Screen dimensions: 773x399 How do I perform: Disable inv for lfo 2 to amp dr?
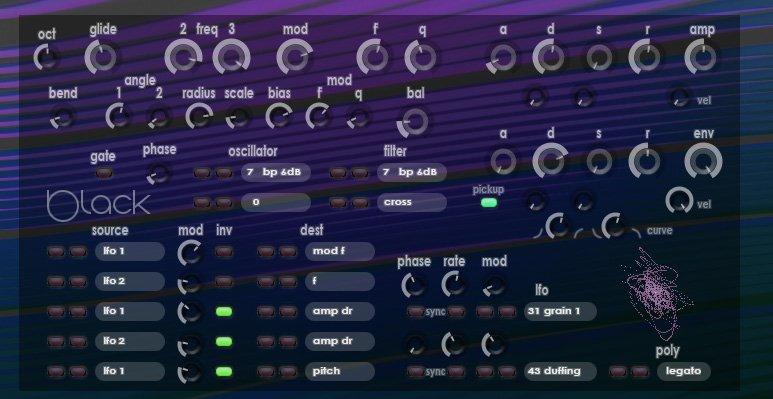[x=224, y=341]
